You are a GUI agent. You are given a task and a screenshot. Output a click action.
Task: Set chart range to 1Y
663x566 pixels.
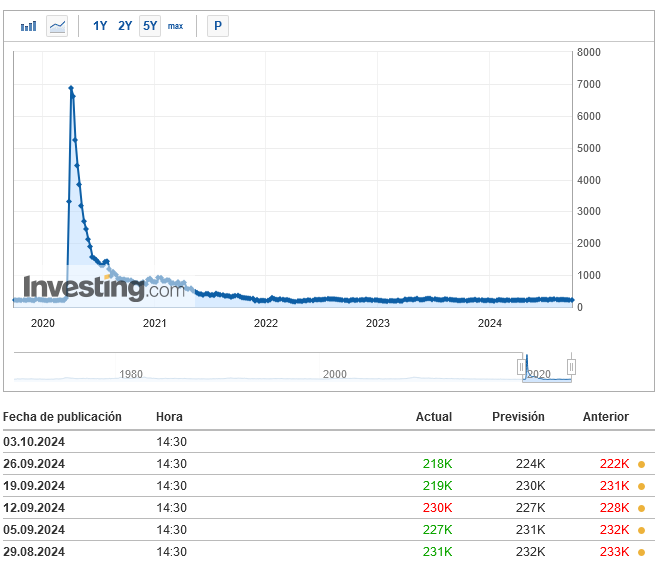pos(100,26)
